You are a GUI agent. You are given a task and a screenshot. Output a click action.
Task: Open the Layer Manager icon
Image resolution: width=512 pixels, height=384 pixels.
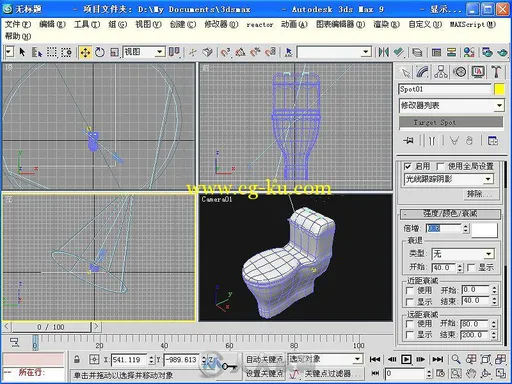pos(417,52)
